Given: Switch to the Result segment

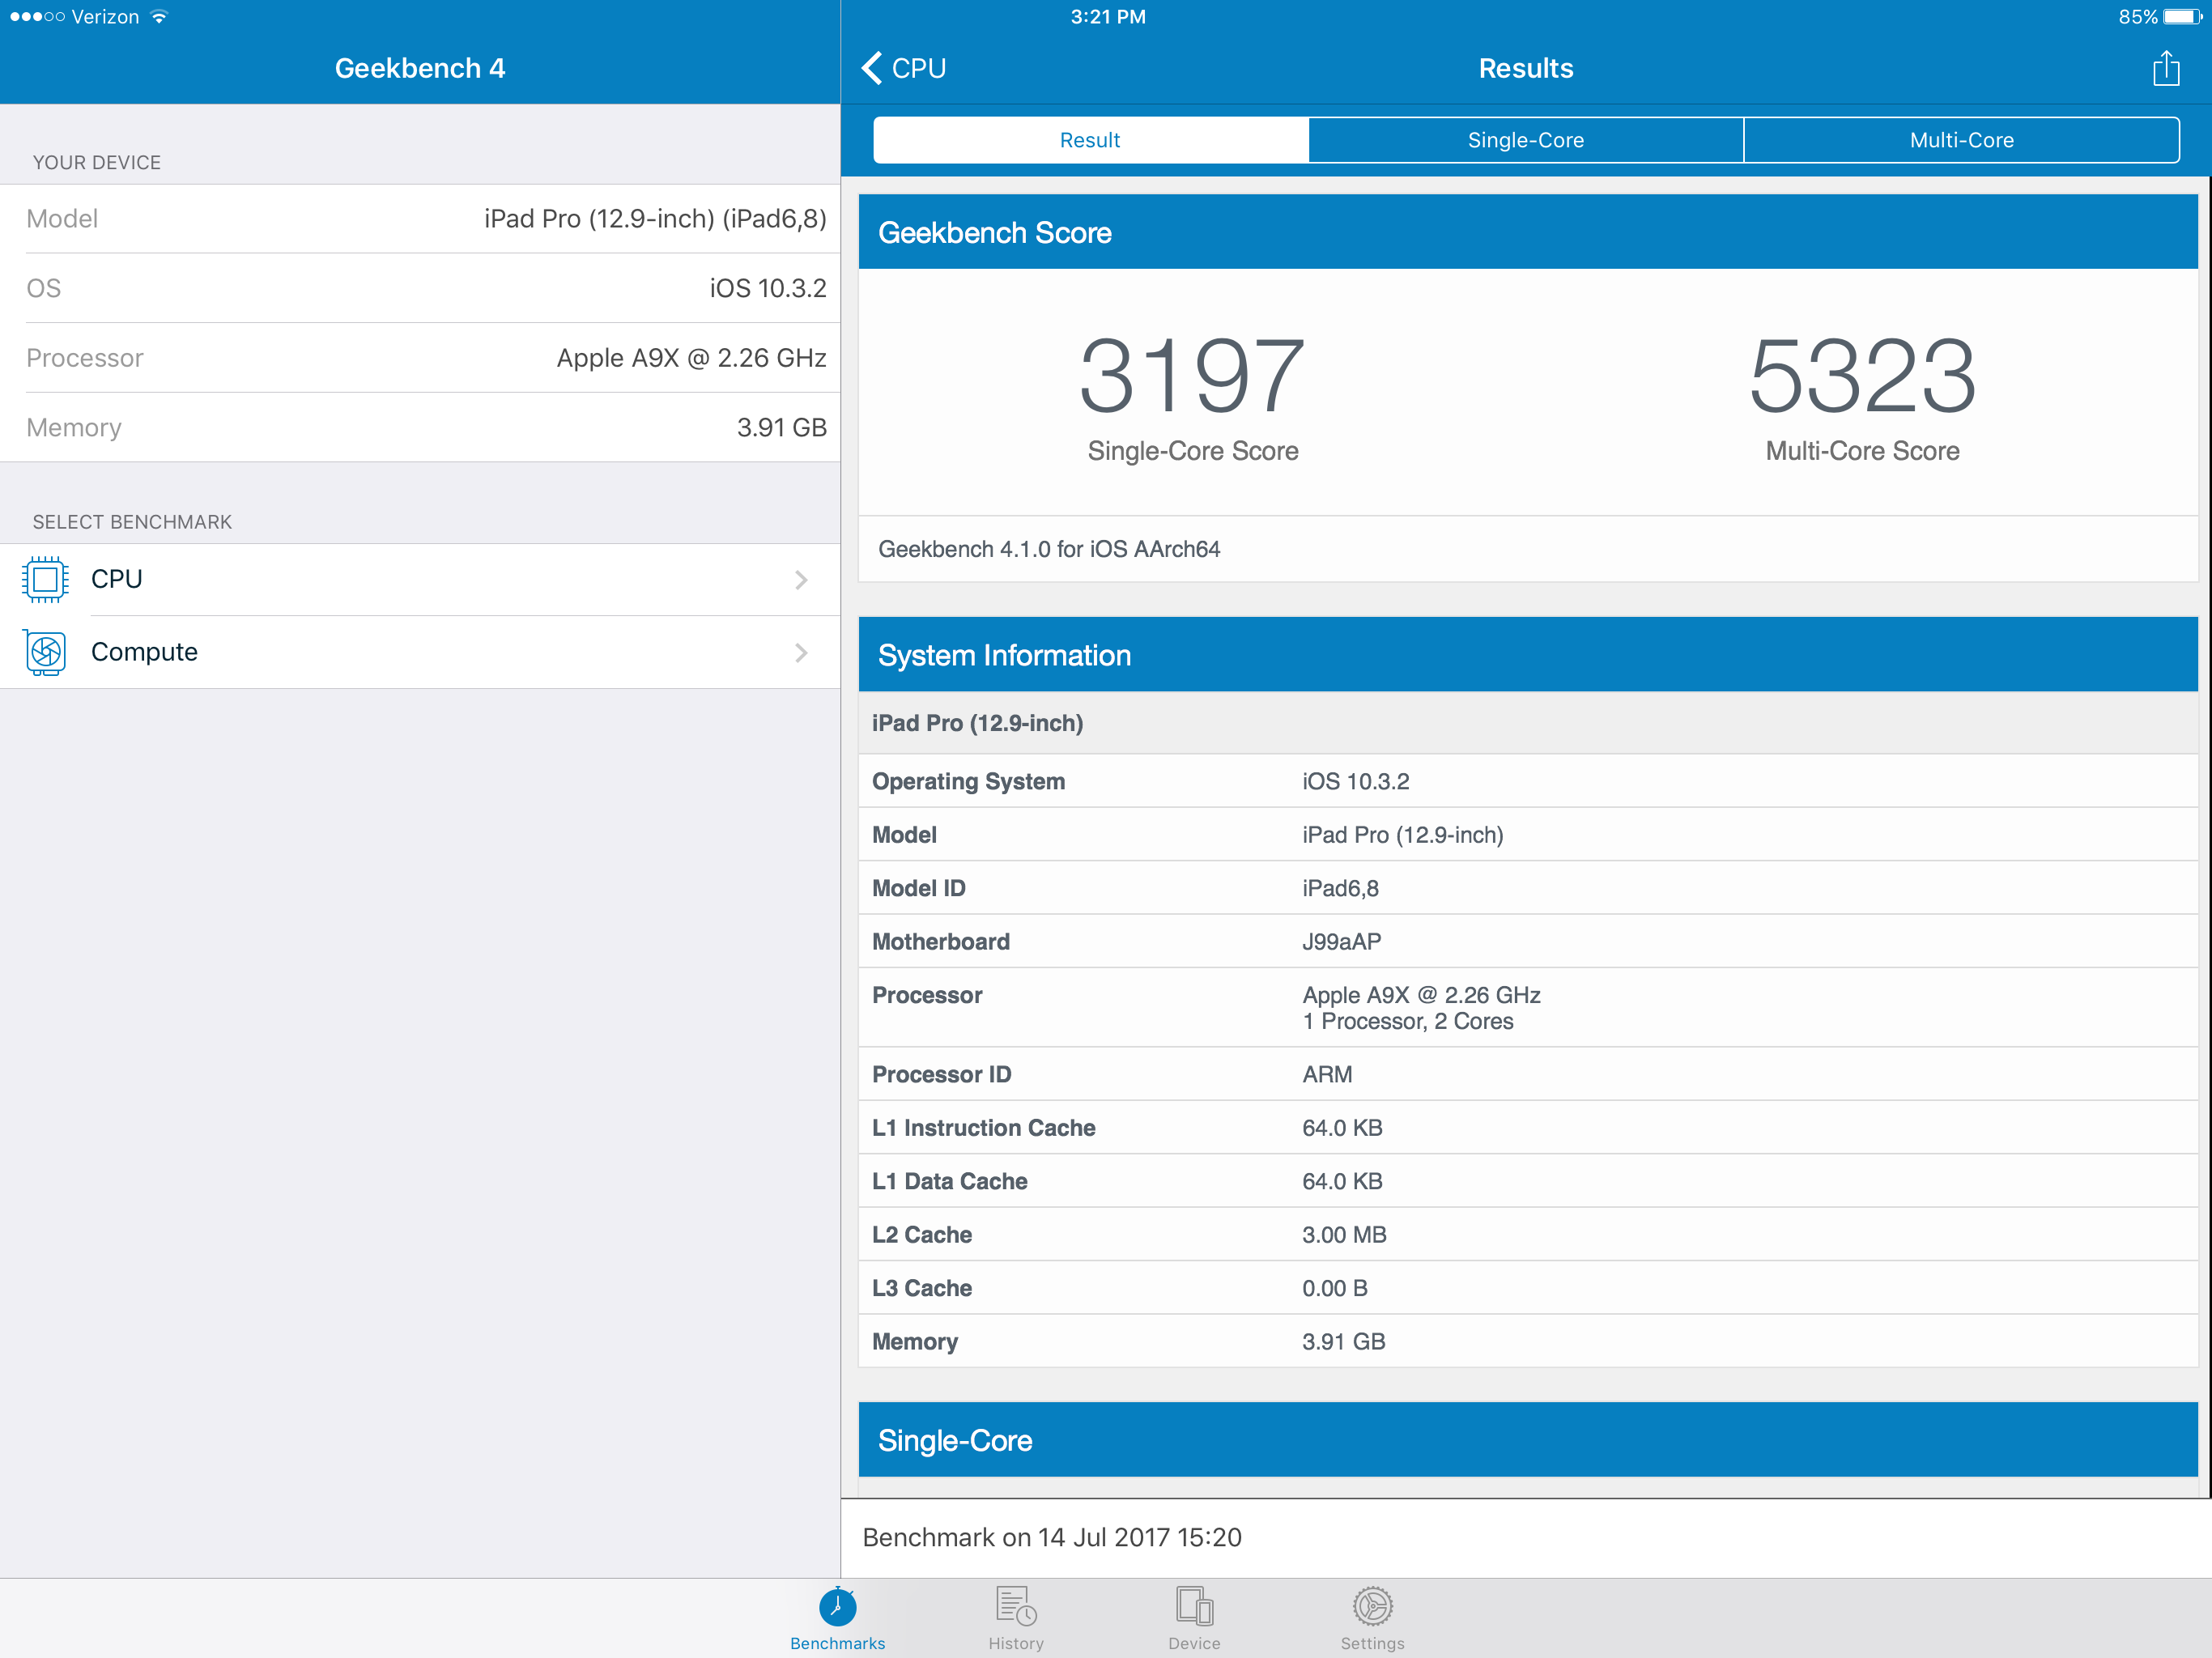Looking at the screenshot, I should pos(1090,140).
